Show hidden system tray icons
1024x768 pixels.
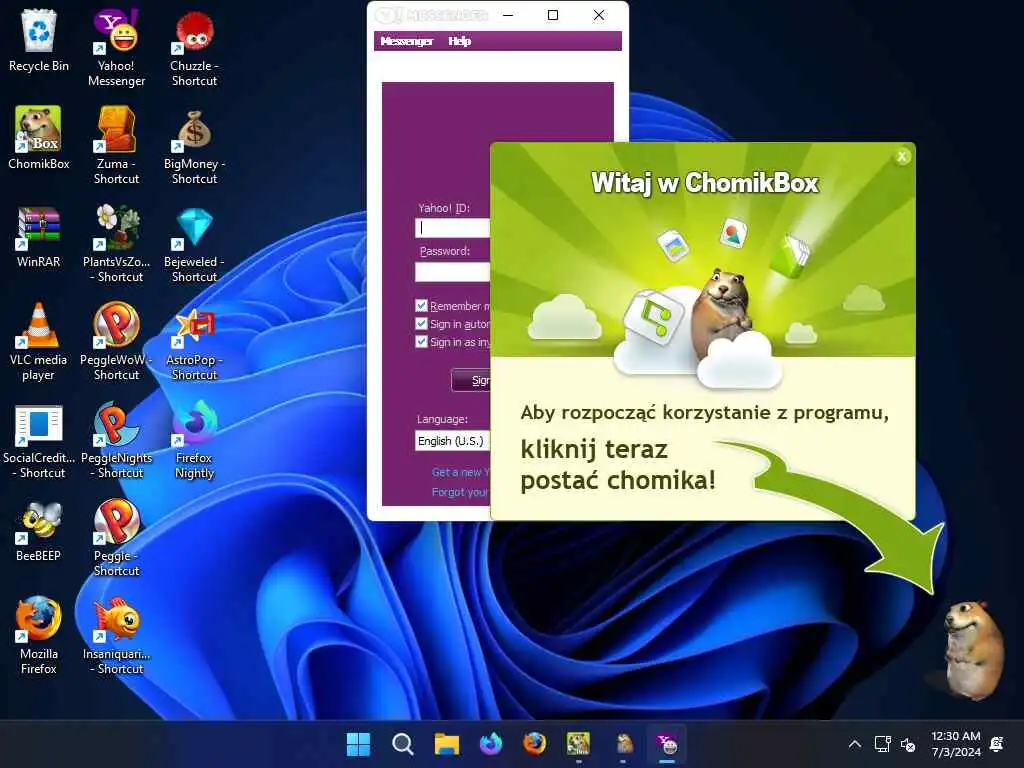pos(854,744)
